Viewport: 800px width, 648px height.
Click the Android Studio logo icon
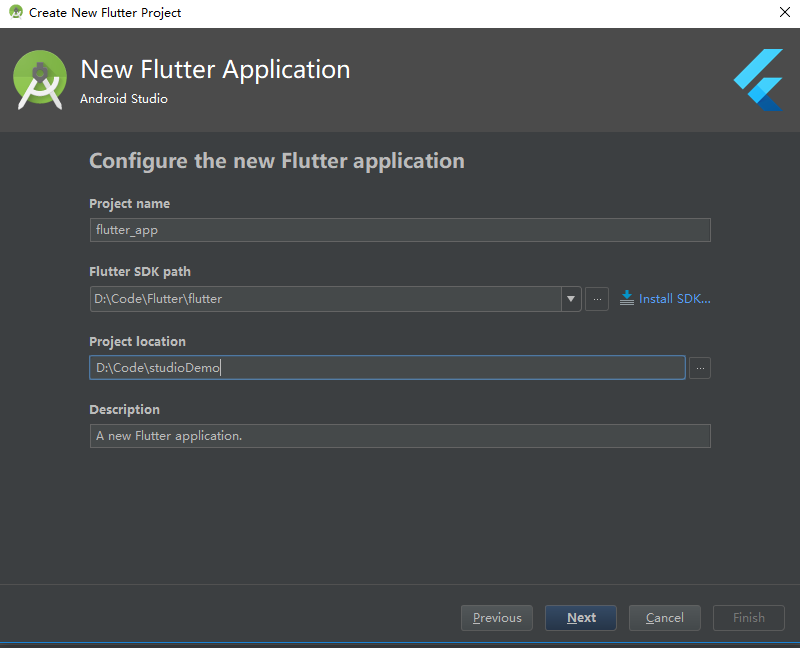pyautogui.click(x=40, y=80)
